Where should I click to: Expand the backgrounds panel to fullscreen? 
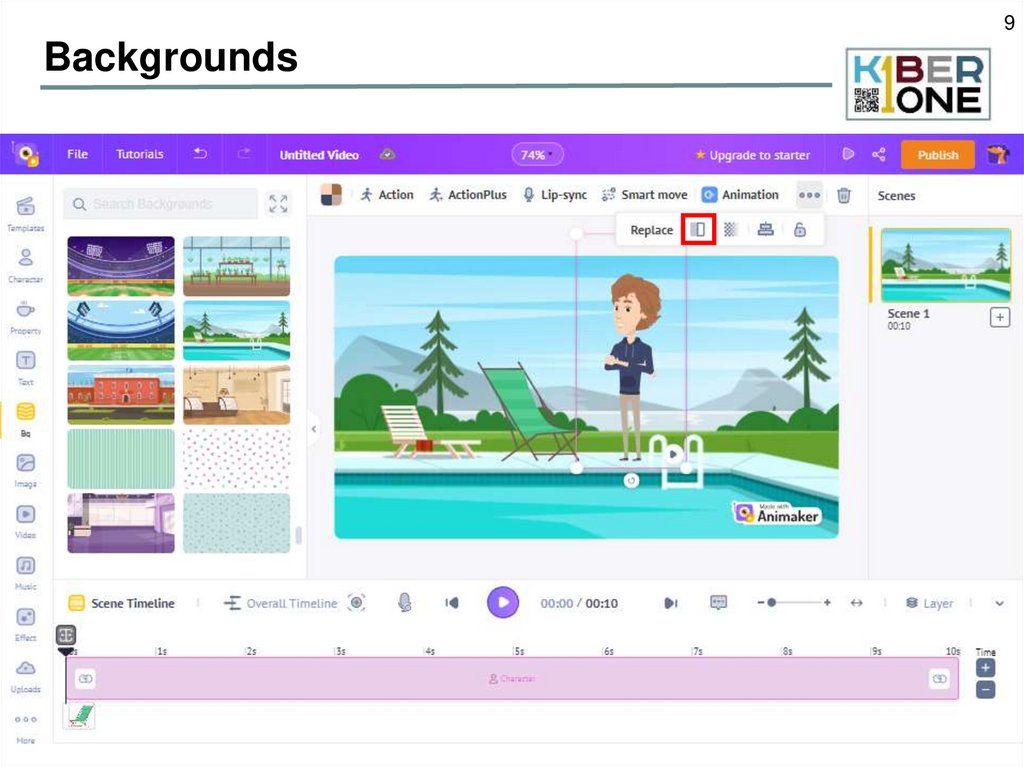[278, 204]
